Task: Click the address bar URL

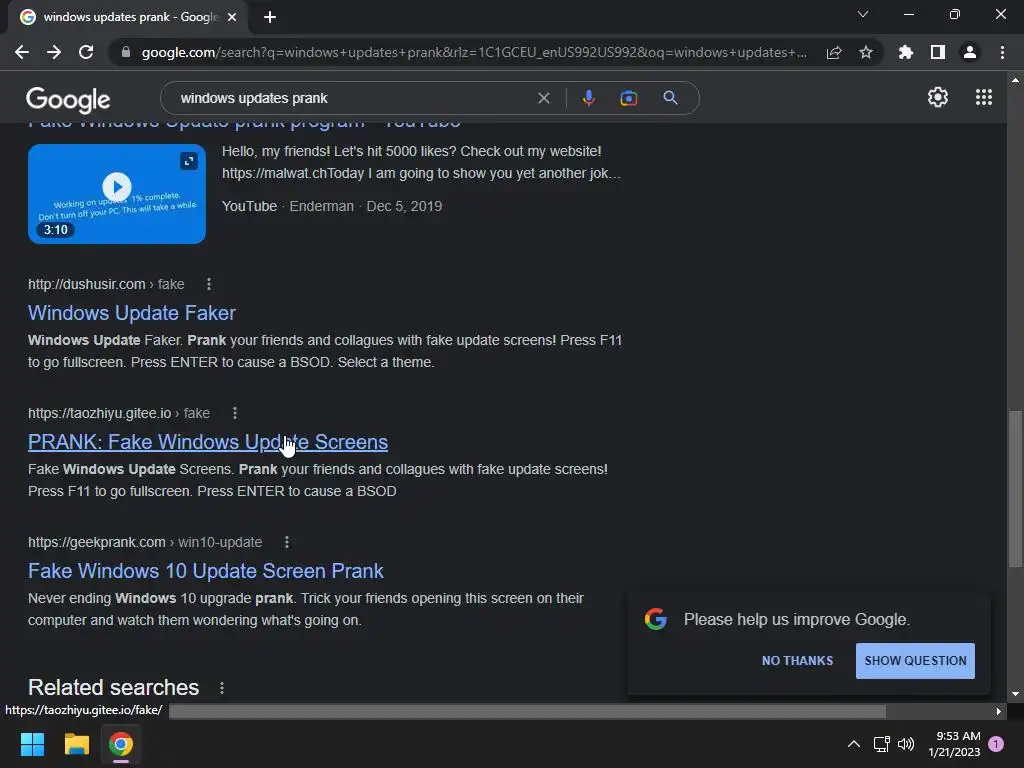Action: [x=474, y=52]
